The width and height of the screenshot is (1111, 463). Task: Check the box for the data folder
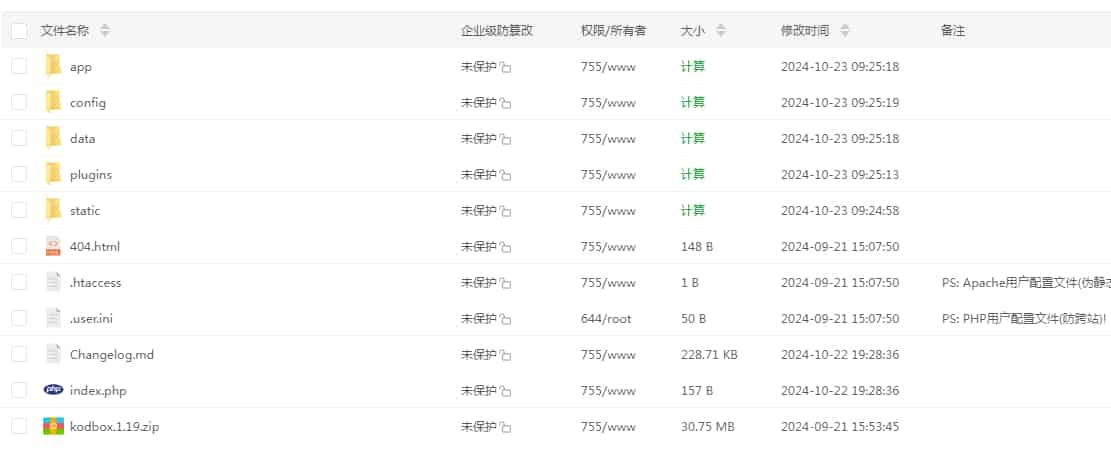[x=19, y=139]
